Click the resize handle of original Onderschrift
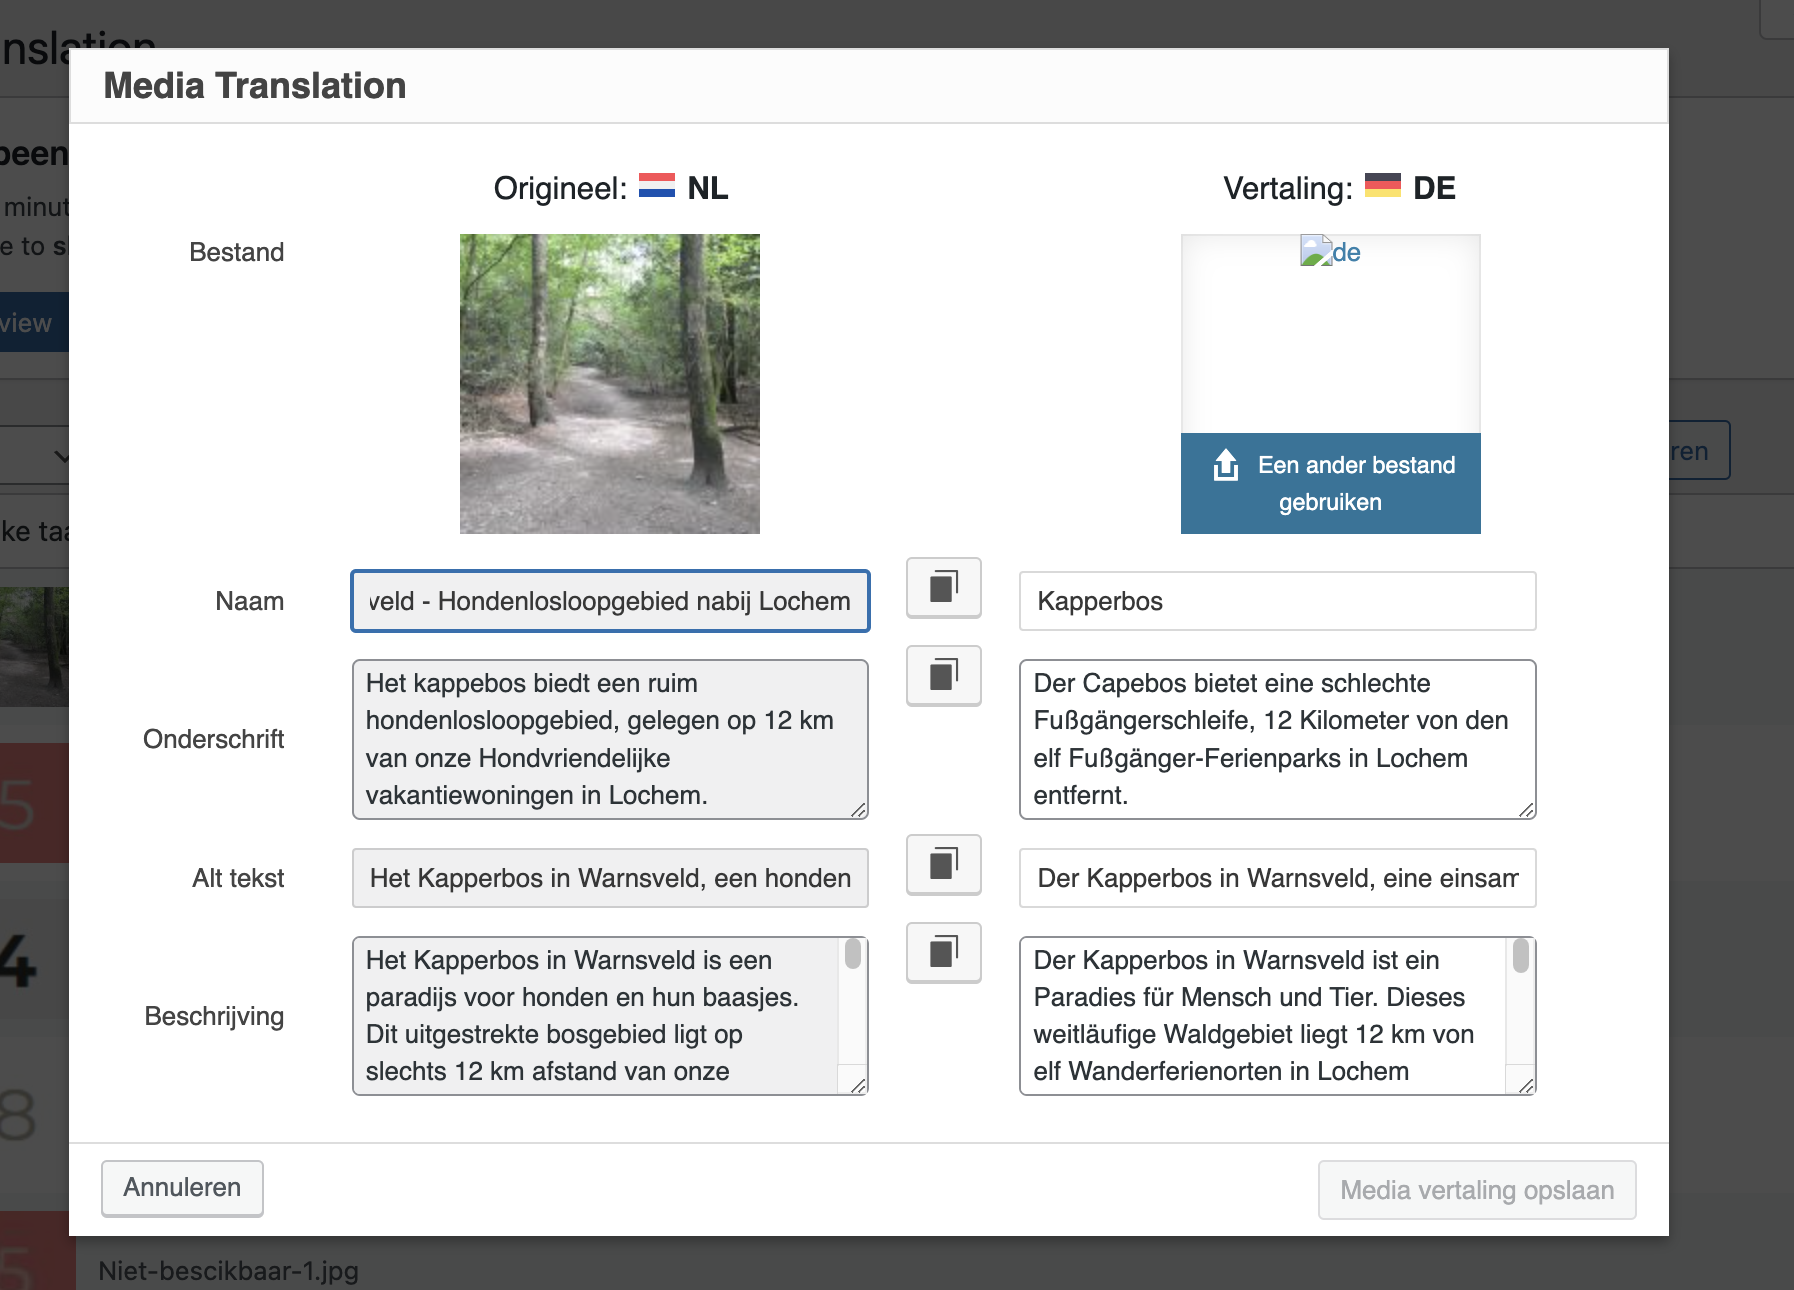 (x=858, y=810)
